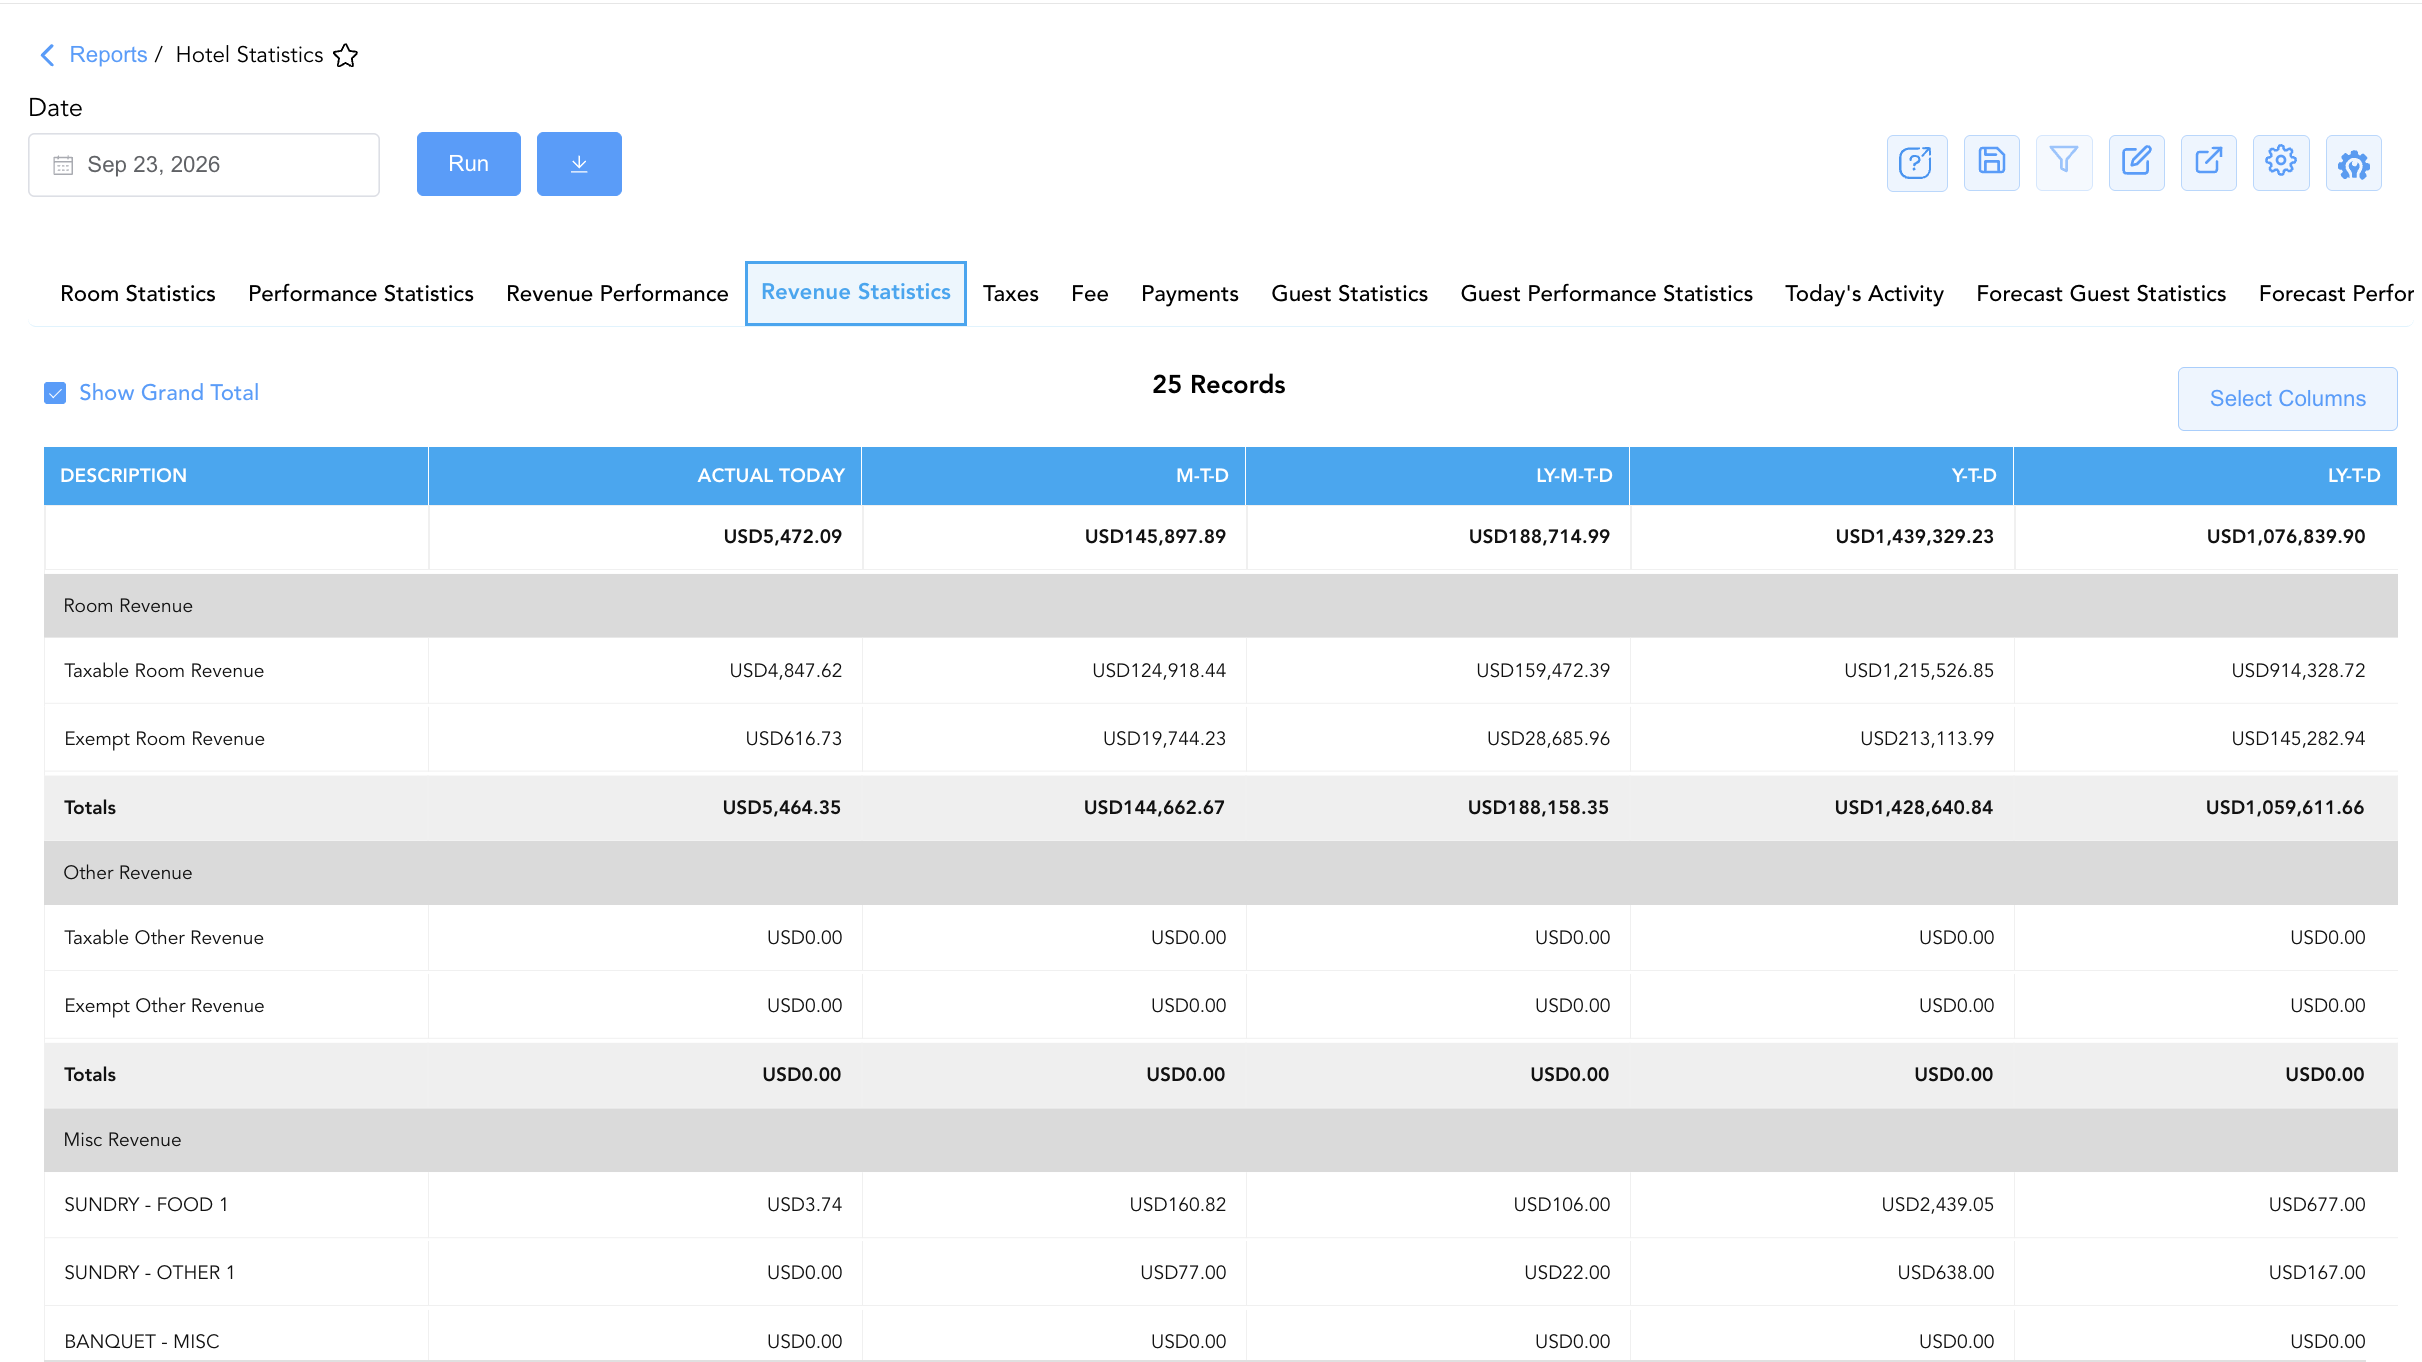Click the Room Revenue group header
The width and height of the screenshot is (2422, 1362).
[x=1220, y=606]
